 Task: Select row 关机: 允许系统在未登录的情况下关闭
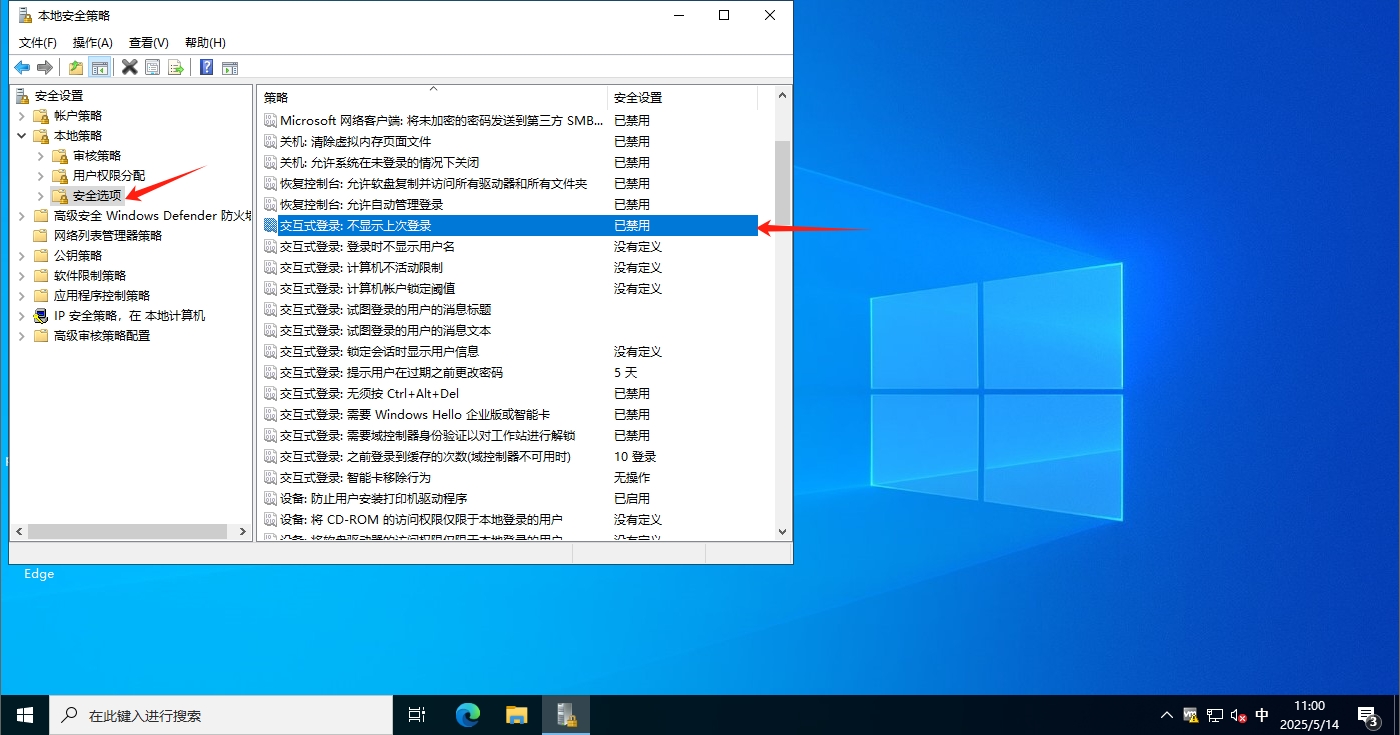click(509, 163)
